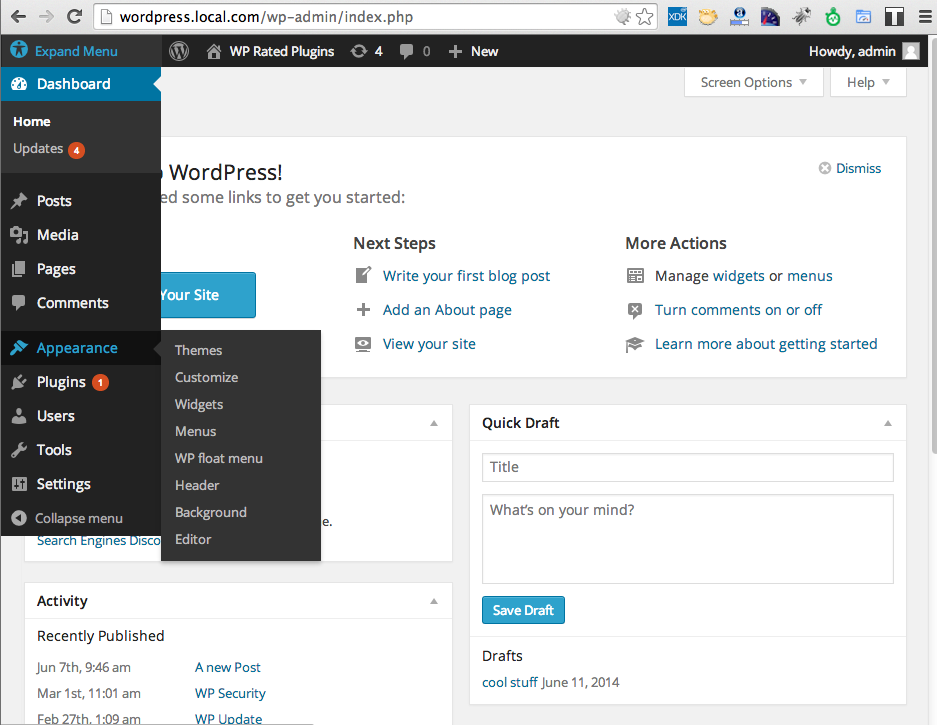
Task: Click the Quick Draft Title field
Action: tap(688, 467)
